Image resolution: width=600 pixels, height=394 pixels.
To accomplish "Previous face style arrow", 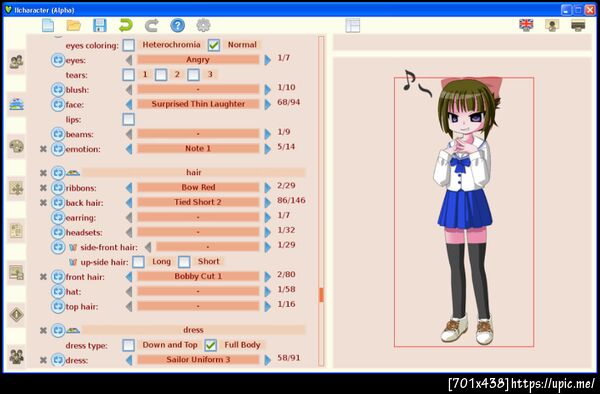I will click(x=129, y=104).
